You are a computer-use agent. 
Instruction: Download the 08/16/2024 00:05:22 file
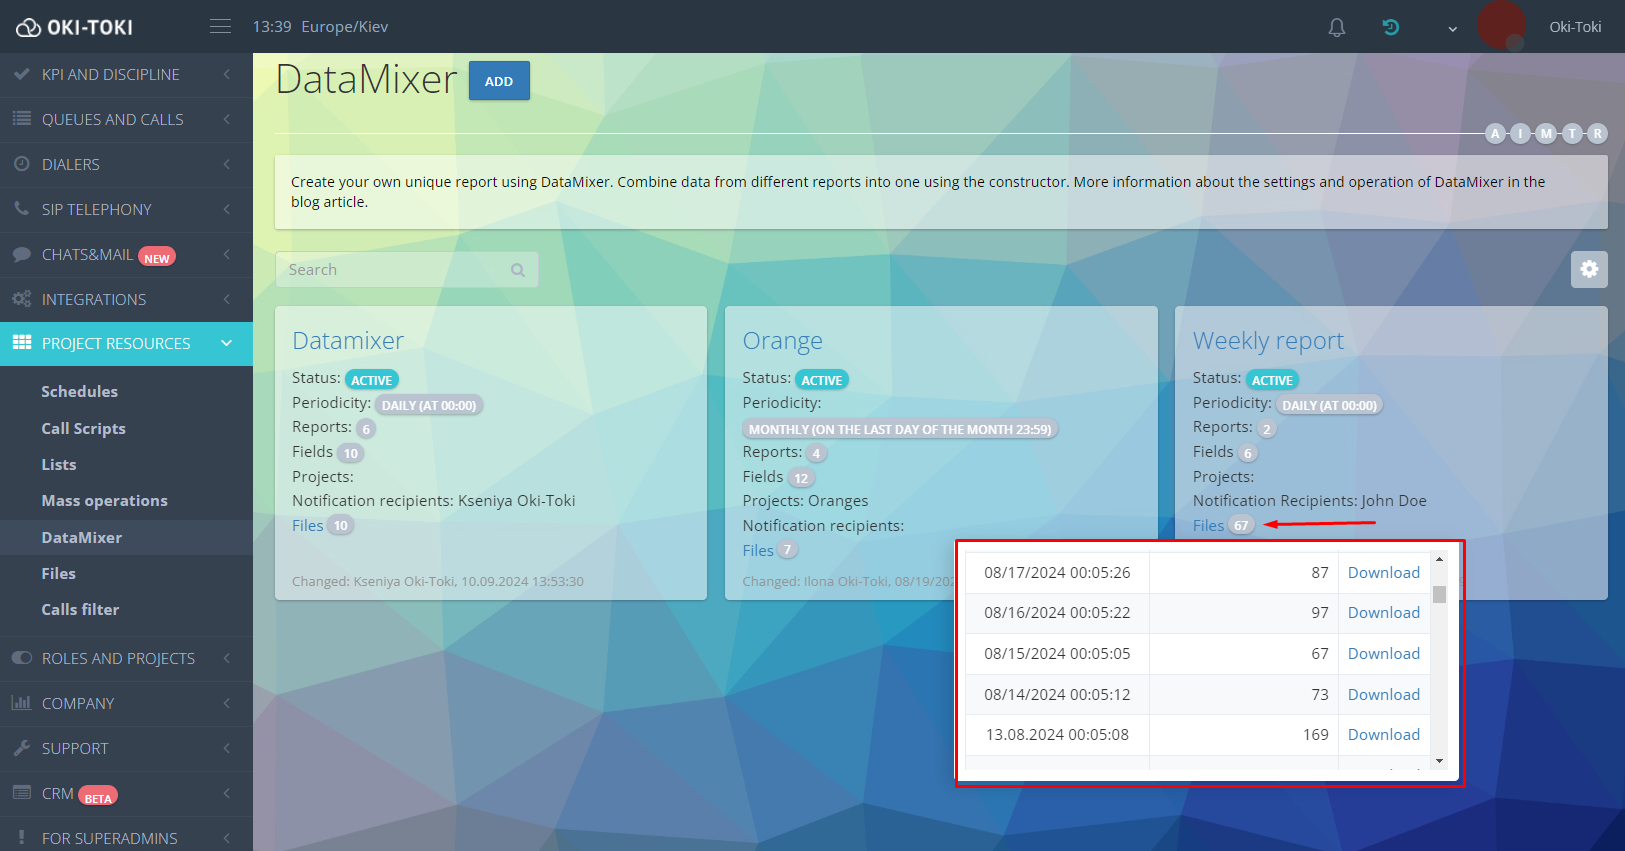1383,612
